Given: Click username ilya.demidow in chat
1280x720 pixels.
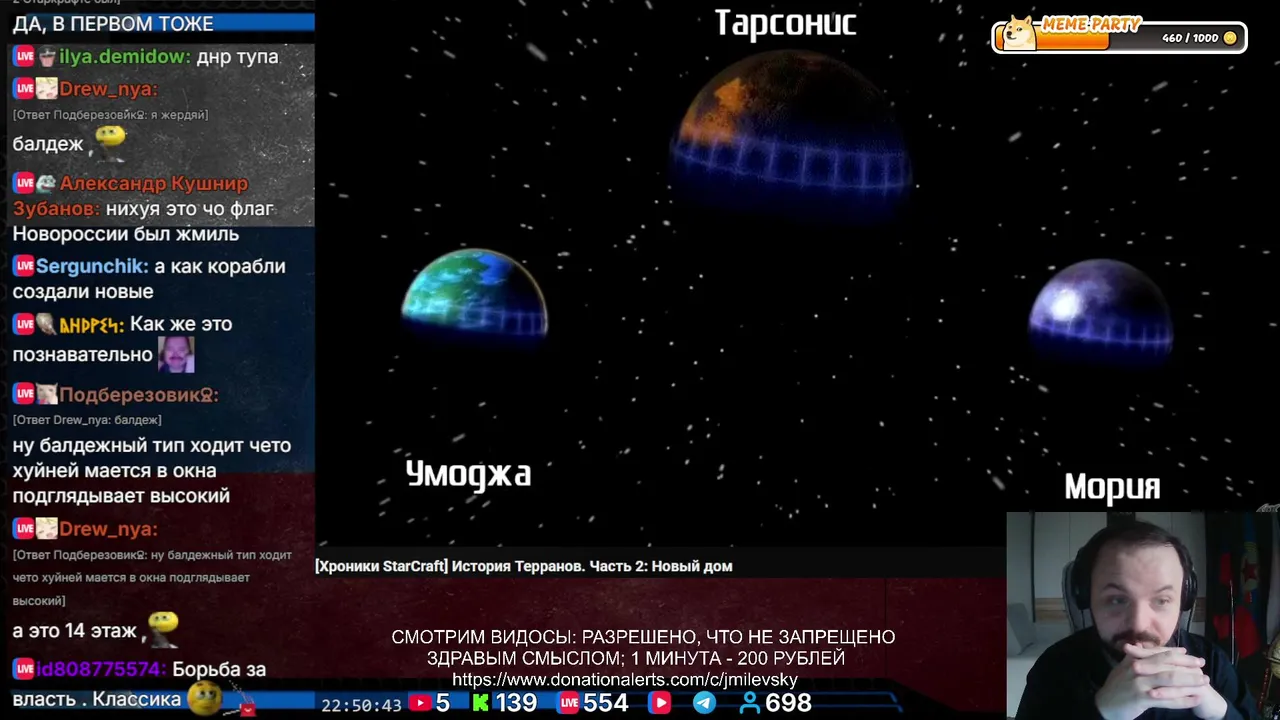Looking at the screenshot, I should (124, 57).
